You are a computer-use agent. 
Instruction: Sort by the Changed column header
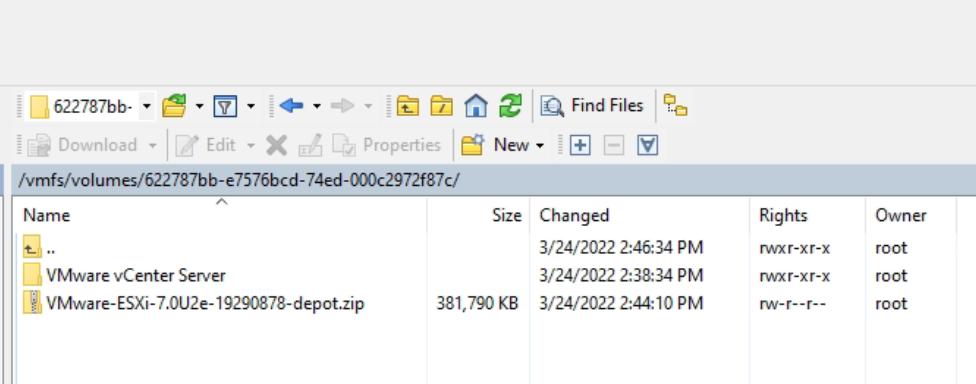574,215
